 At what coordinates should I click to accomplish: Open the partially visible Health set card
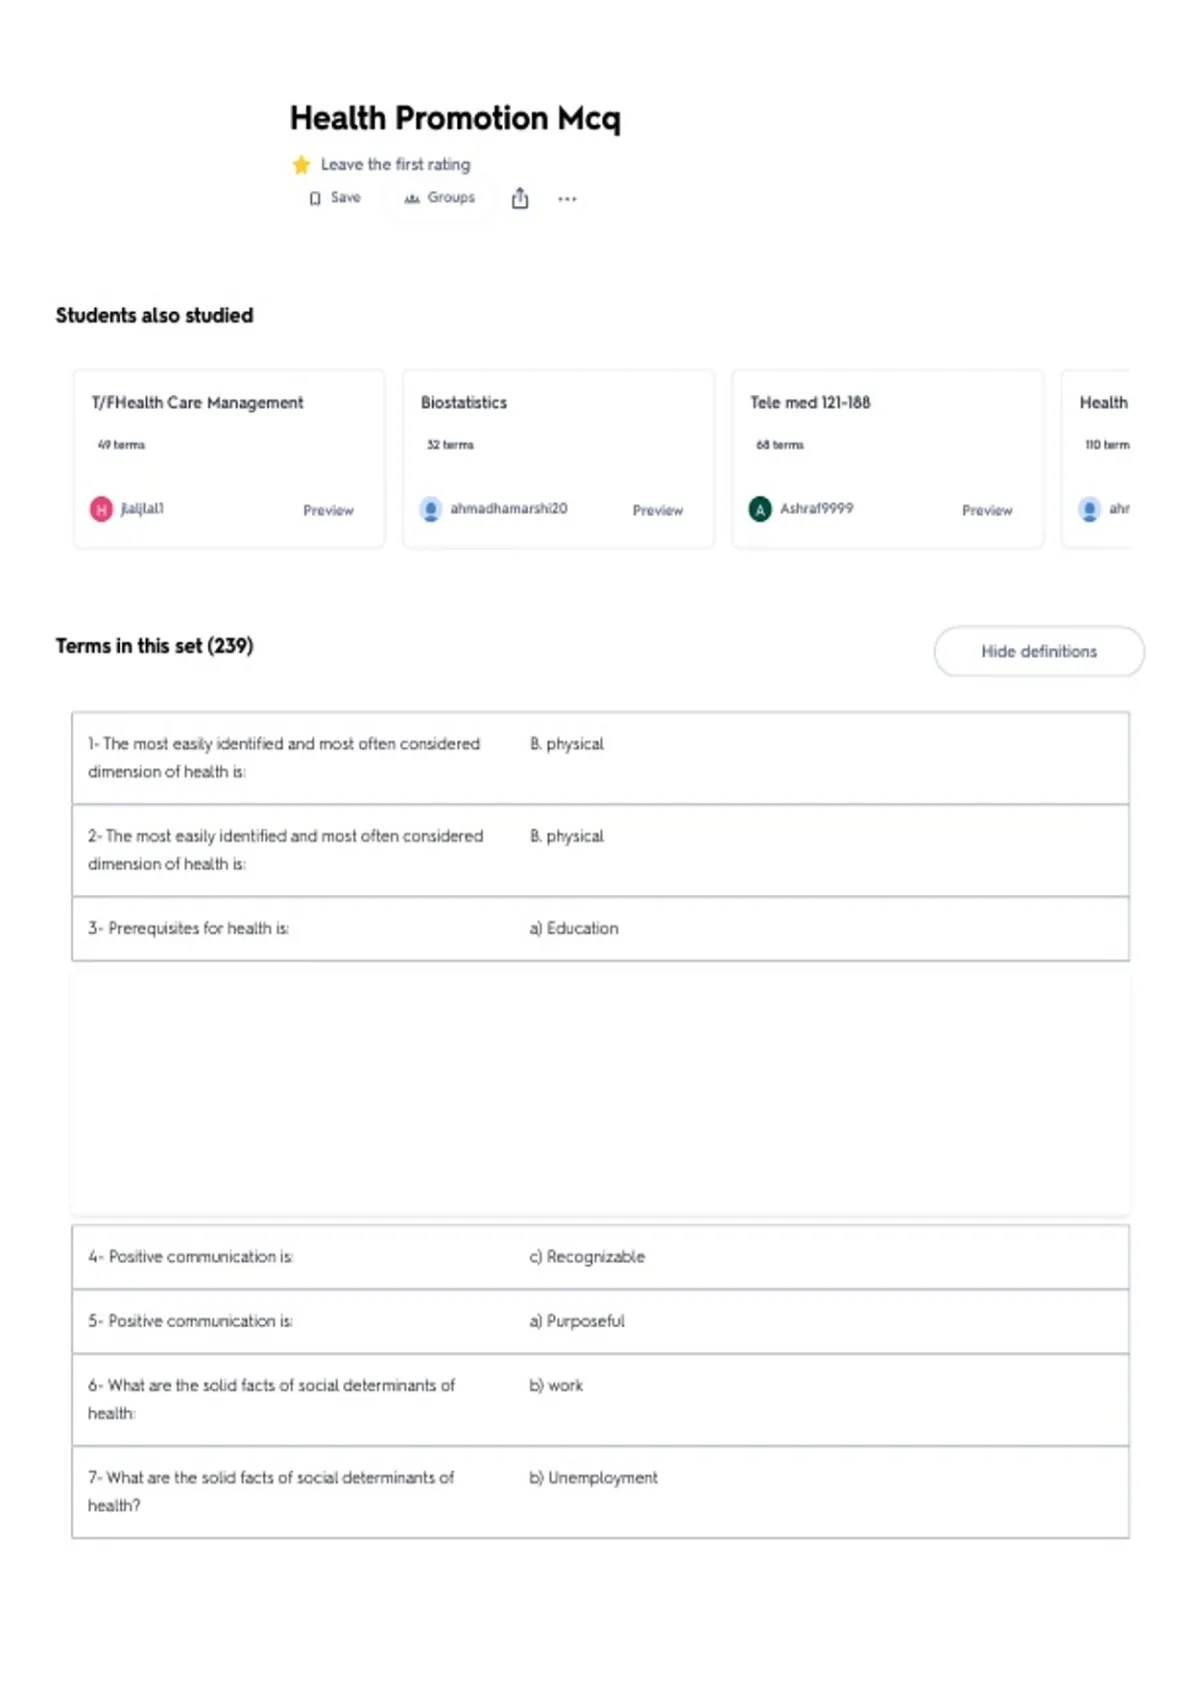tap(1096, 458)
